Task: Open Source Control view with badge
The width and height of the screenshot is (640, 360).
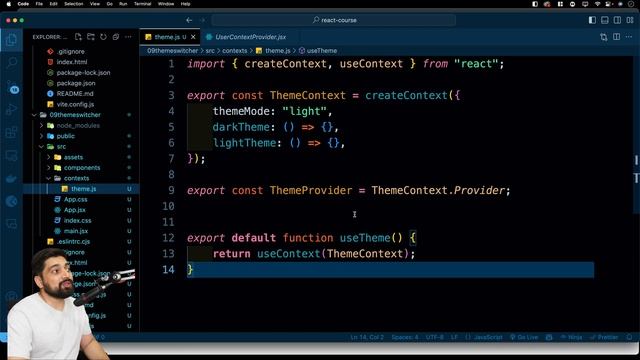Action: pyautogui.click(x=12, y=87)
